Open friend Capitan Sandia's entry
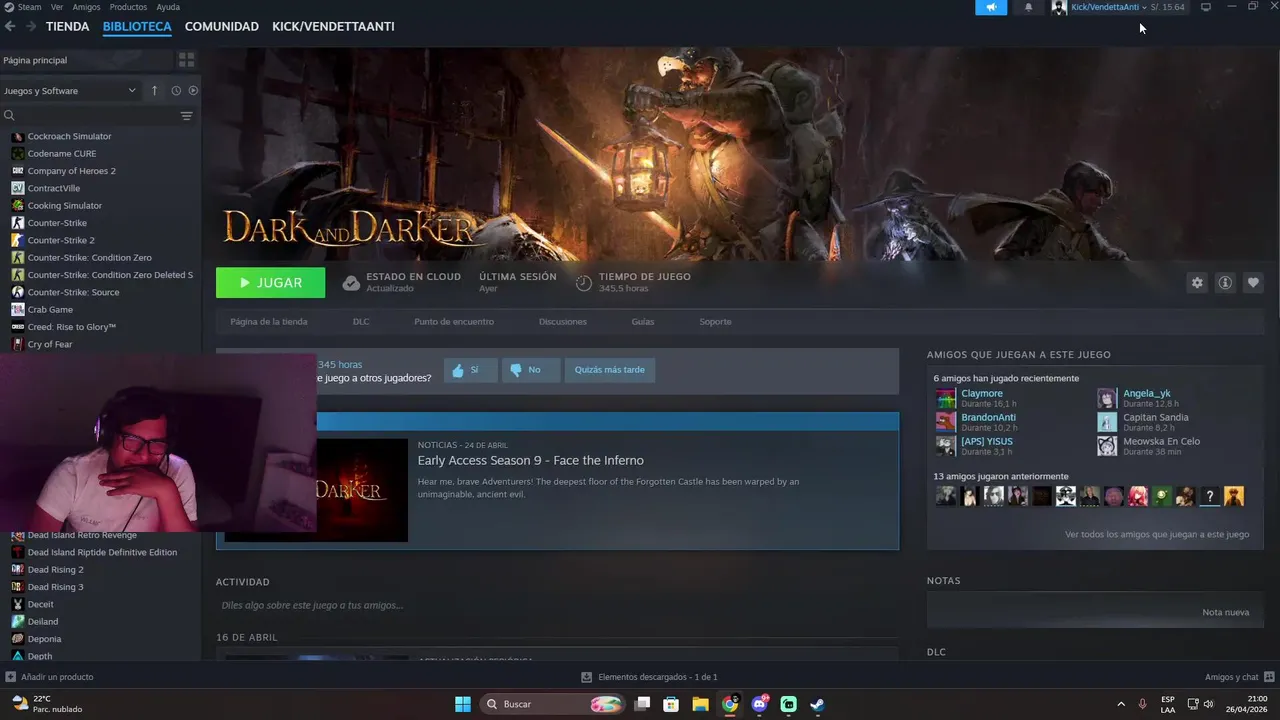The width and height of the screenshot is (1280, 720). click(1155, 417)
